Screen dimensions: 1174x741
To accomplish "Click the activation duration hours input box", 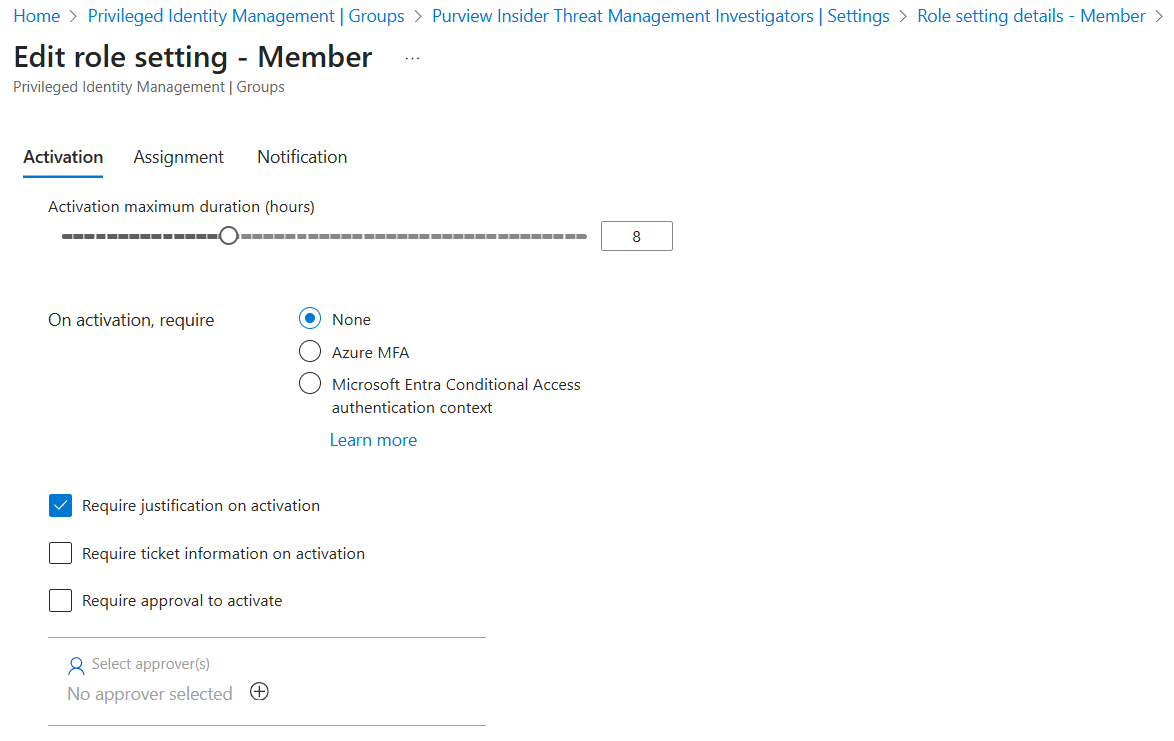I will pos(636,236).
